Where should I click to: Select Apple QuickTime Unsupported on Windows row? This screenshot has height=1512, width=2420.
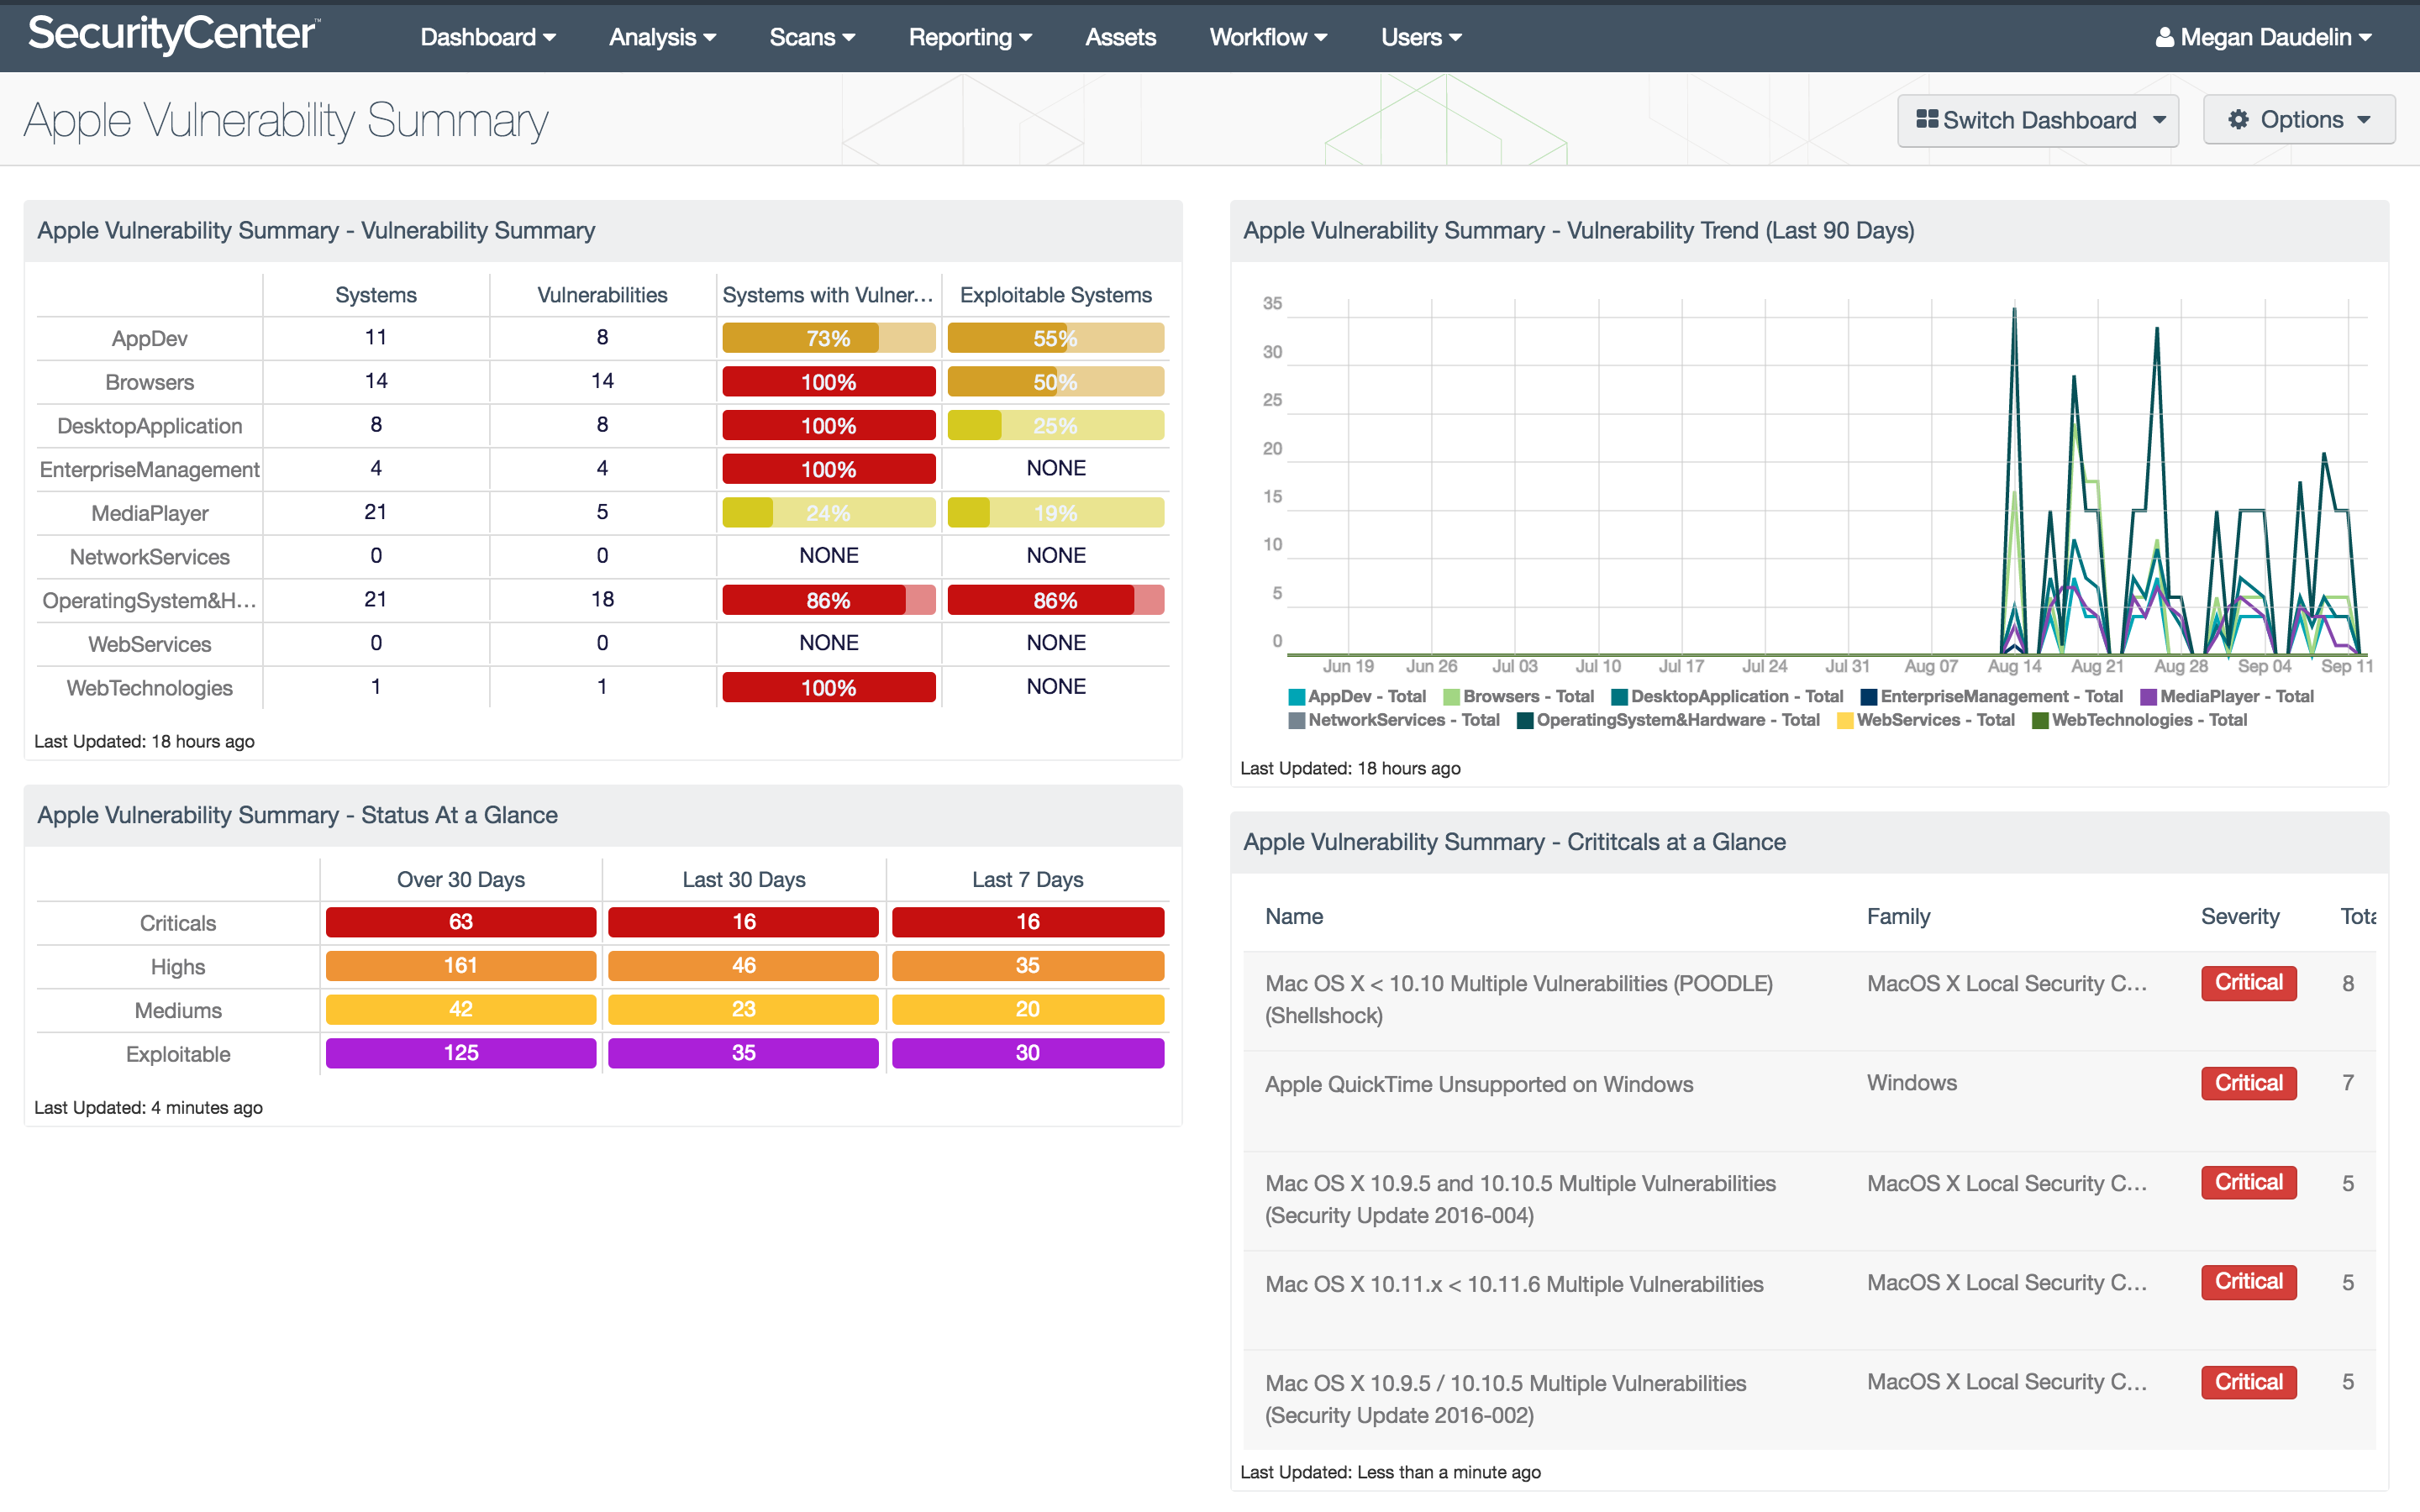(1809, 1100)
